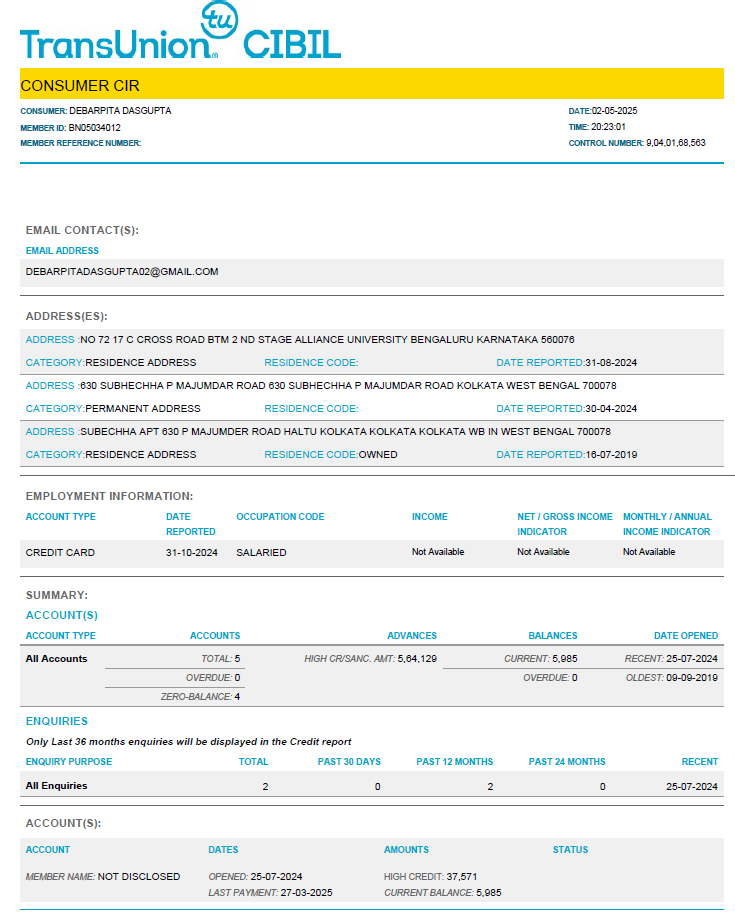Click the MEMBER REFERENCE NUMBER label
Viewport: 735px width, 912px height.
click(81, 143)
